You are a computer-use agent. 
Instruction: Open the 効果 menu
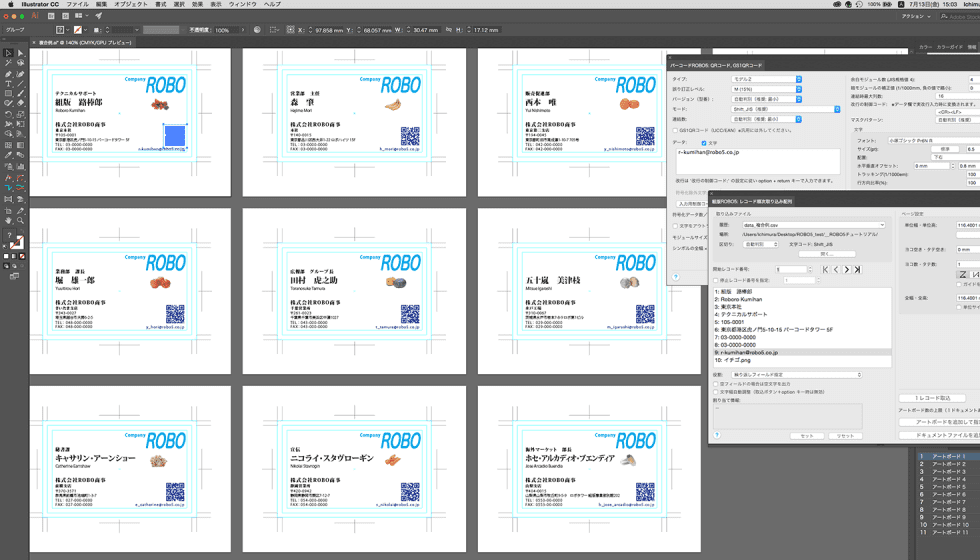tap(198, 4)
